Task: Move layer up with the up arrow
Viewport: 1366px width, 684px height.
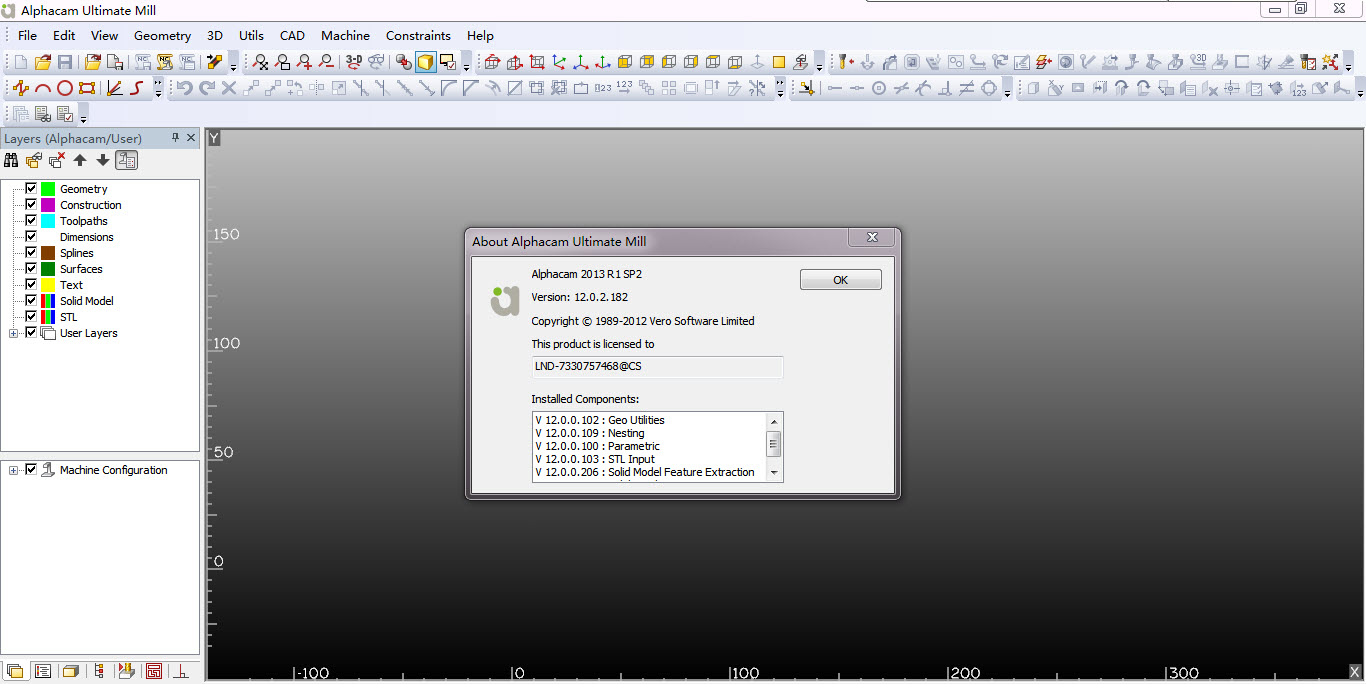Action: (x=80, y=160)
